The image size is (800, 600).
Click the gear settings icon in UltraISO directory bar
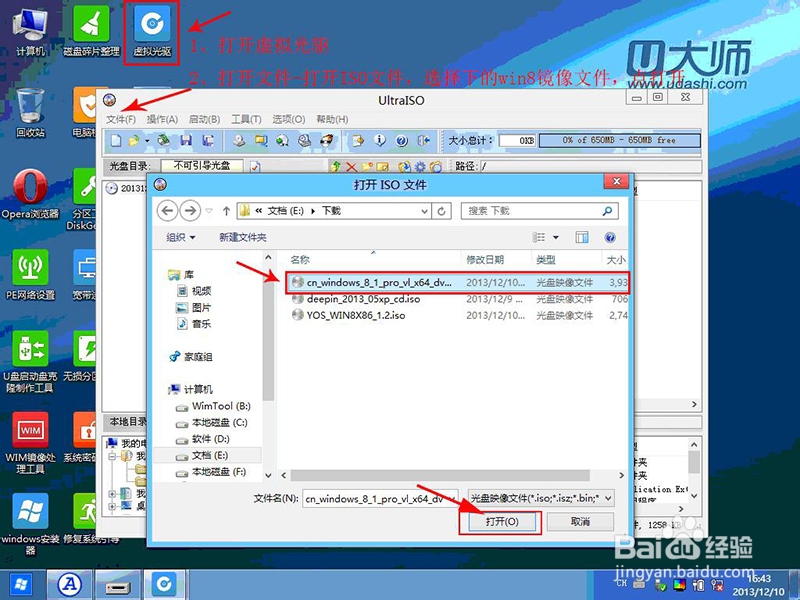click(x=420, y=167)
